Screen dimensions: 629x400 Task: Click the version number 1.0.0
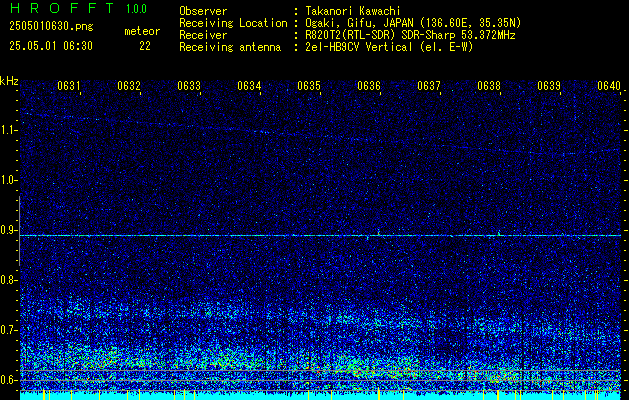pyautogui.click(x=136, y=9)
